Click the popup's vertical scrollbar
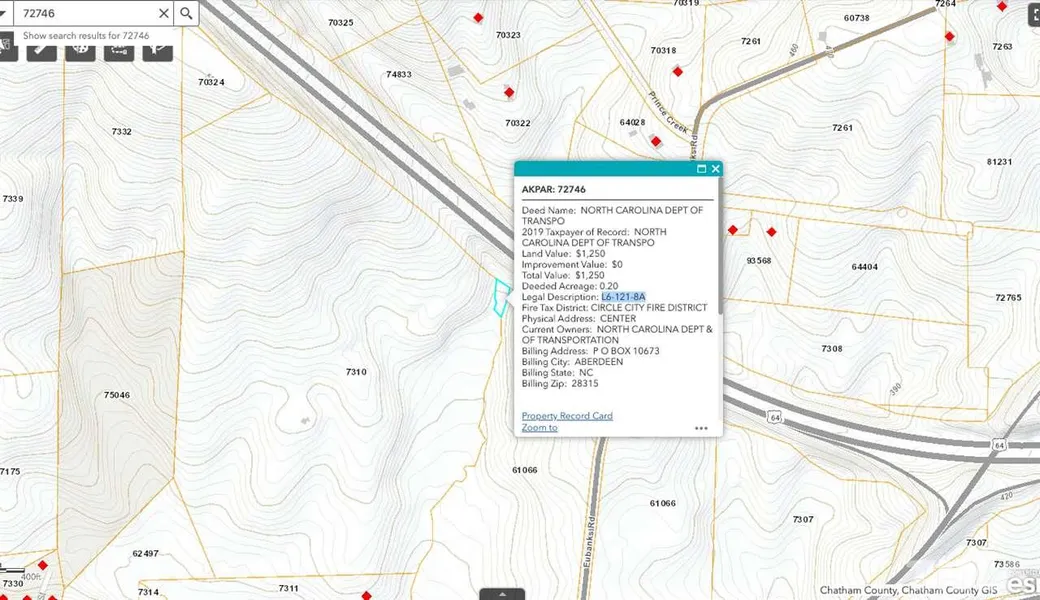This screenshot has width=1040, height=600. pos(719,250)
